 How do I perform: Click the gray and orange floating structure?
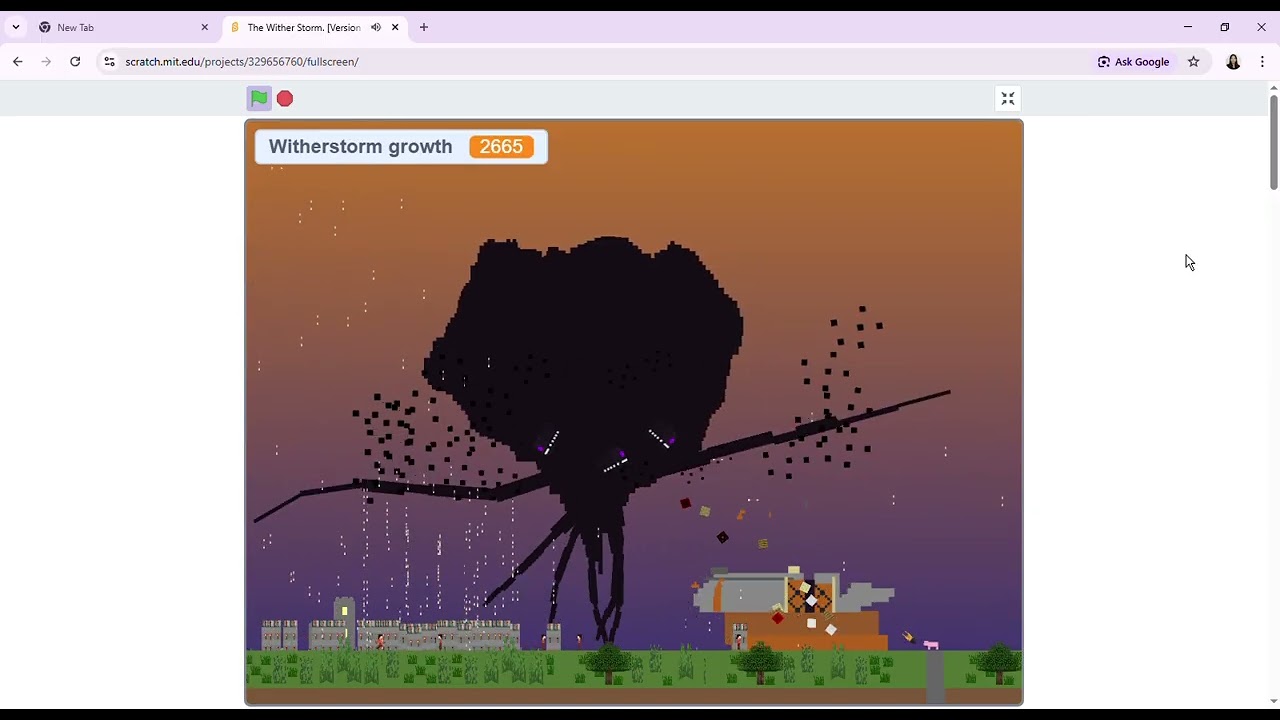point(795,608)
